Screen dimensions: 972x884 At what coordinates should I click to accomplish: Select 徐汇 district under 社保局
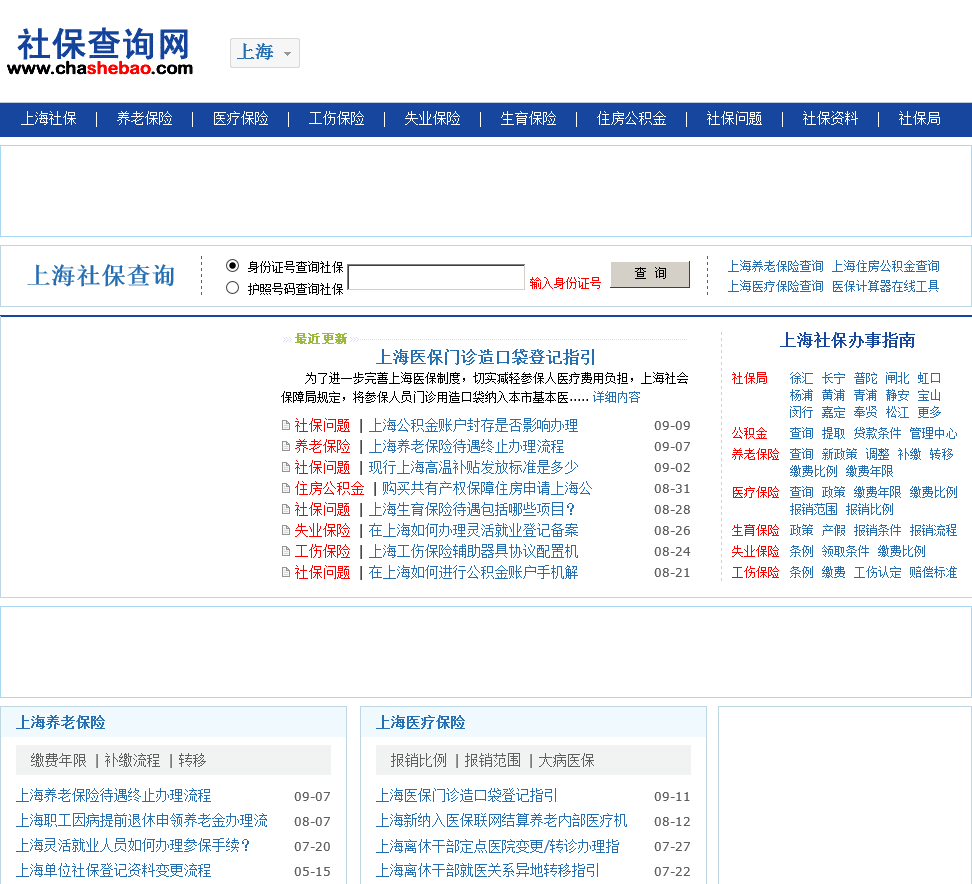802,378
